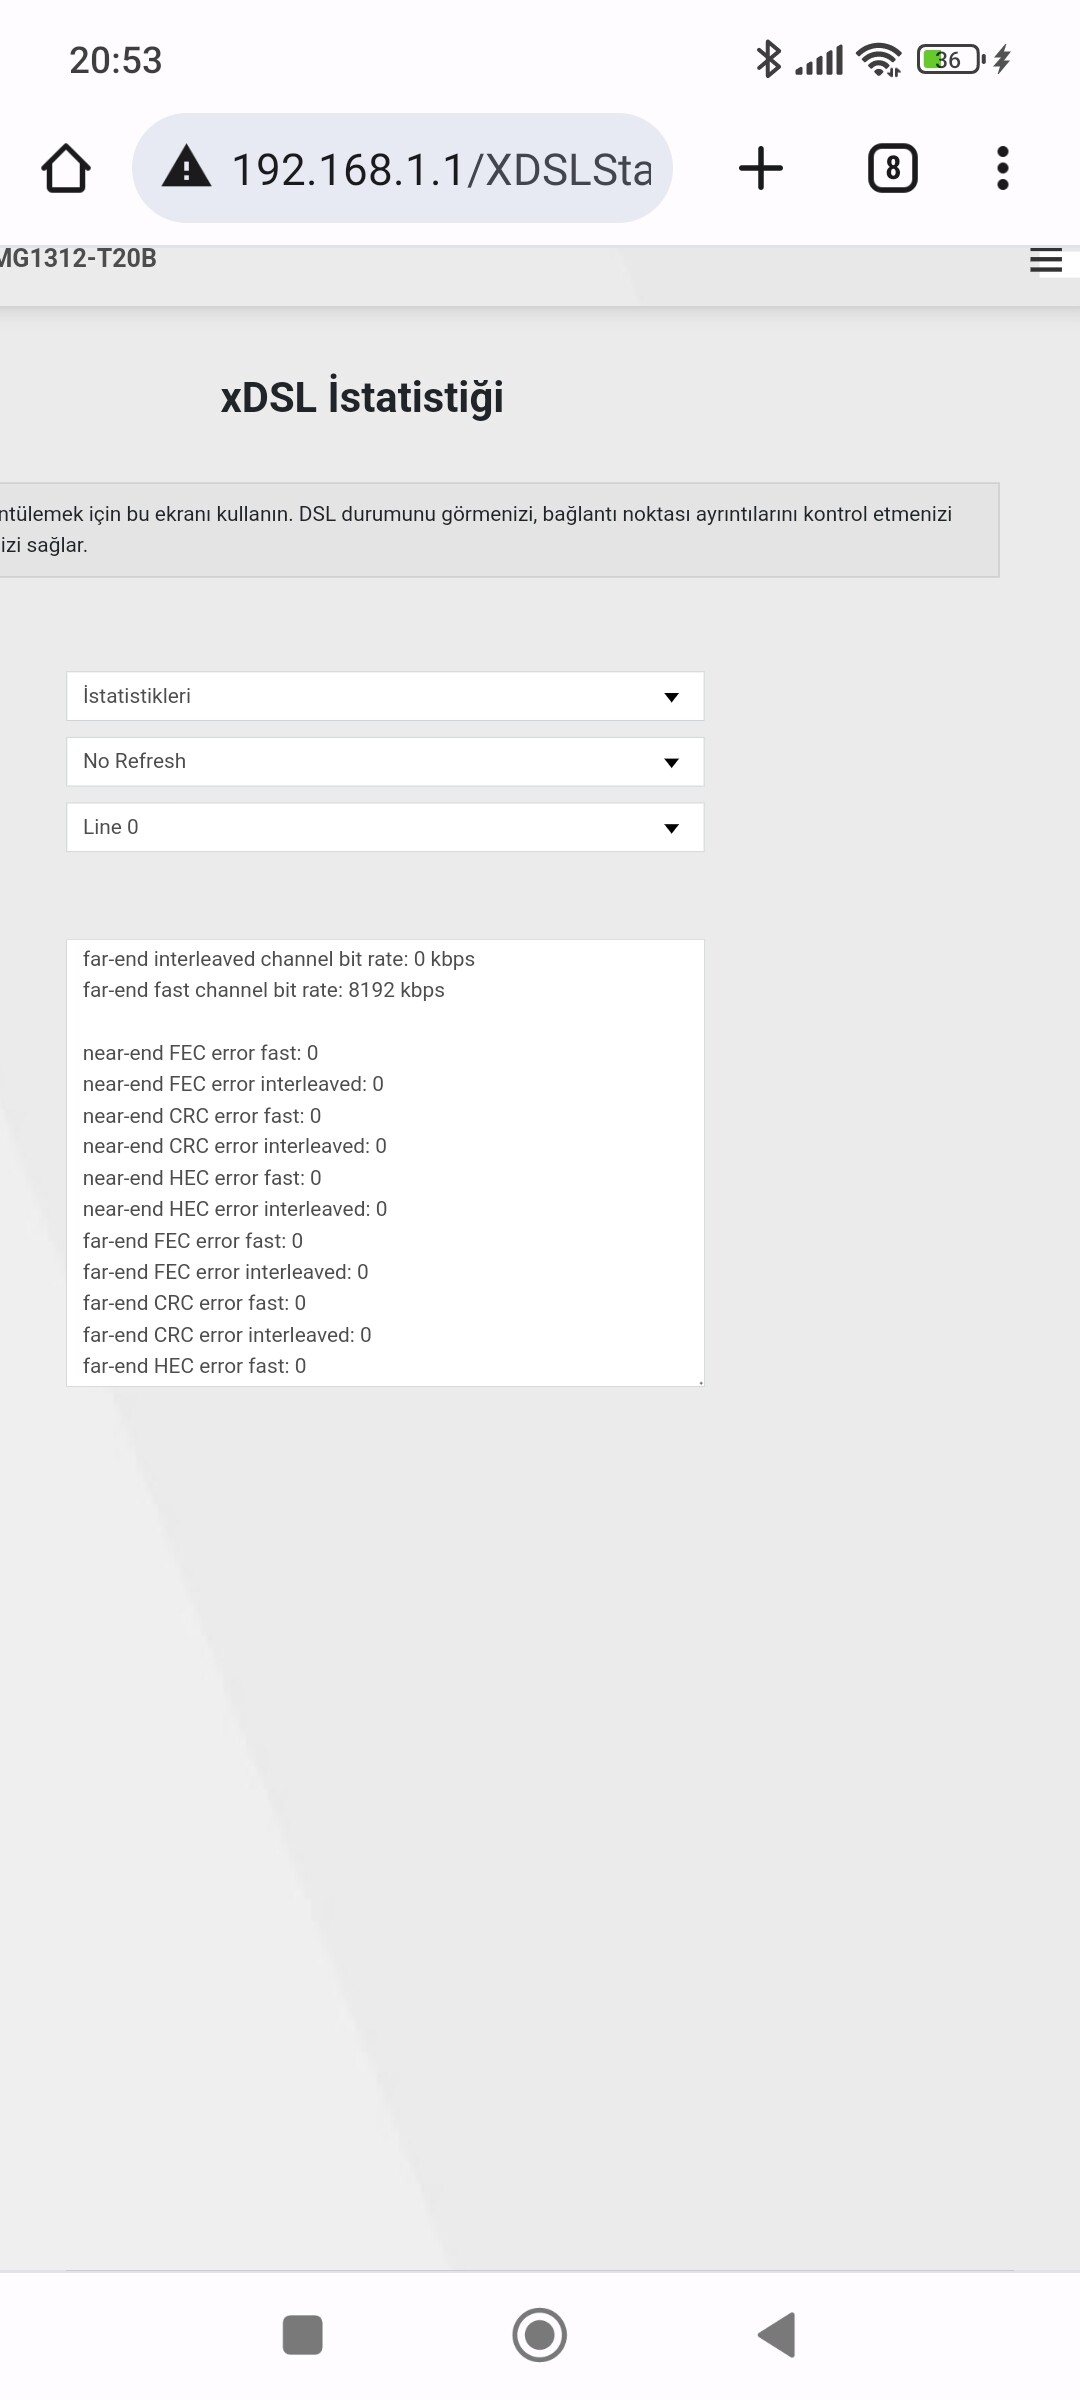
Task: Open the No Refresh interval dropdown
Action: coord(385,762)
